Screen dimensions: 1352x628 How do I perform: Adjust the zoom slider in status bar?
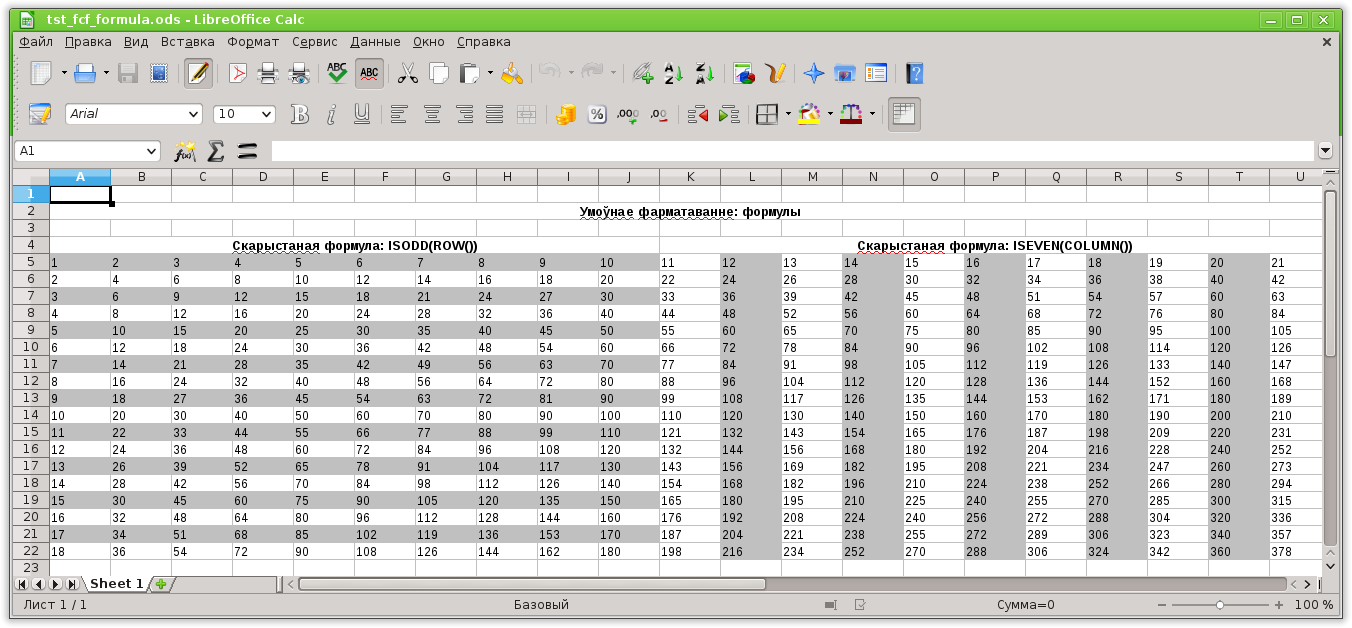point(1220,605)
